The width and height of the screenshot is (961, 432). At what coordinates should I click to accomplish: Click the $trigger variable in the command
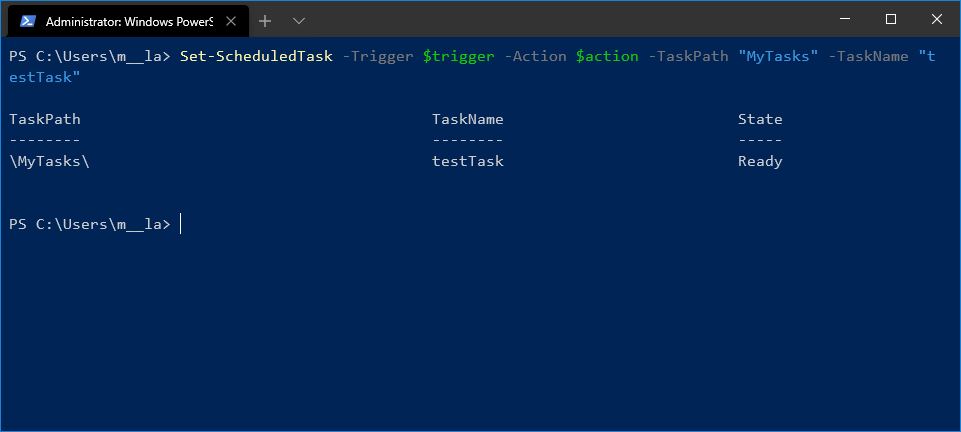click(458, 56)
